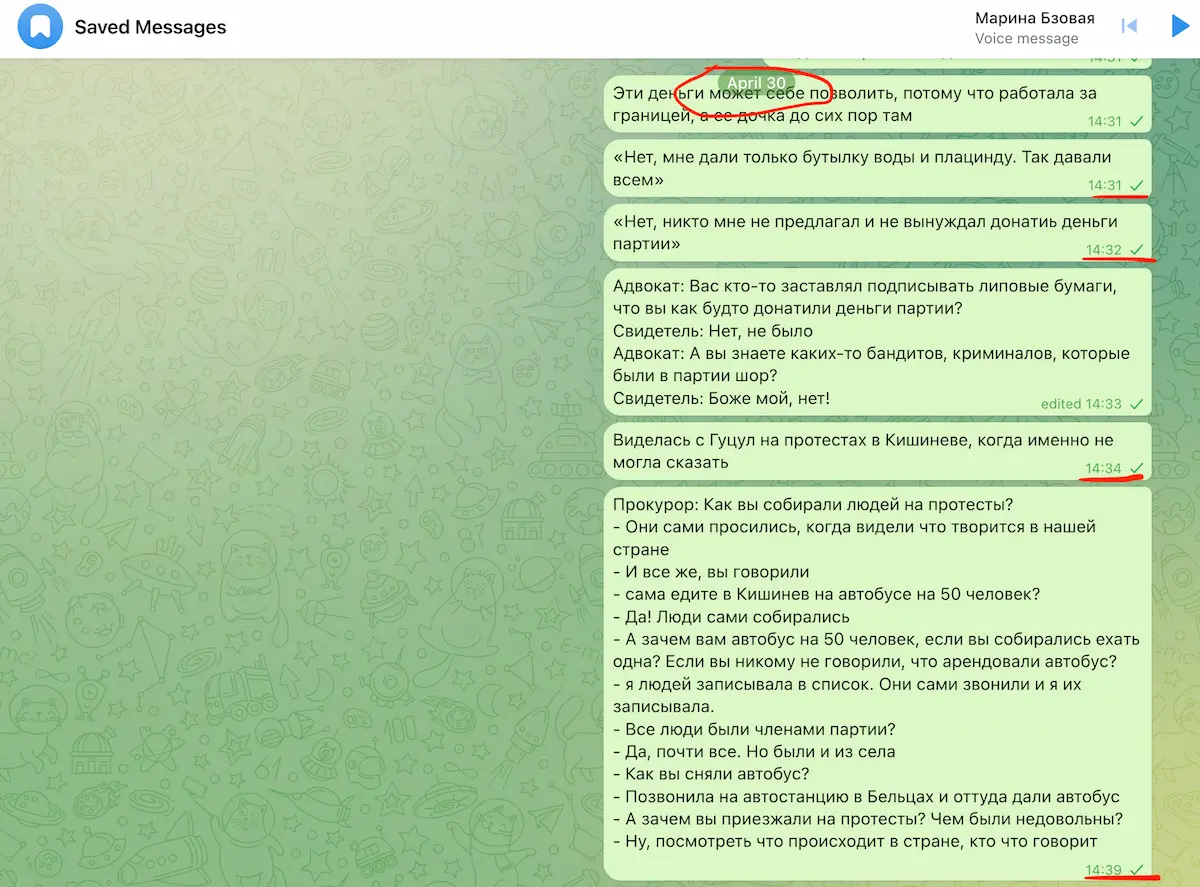Click the 14:32 timestamp
The image size is (1200, 887).
pyautogui.click(x=1104, y=249)
